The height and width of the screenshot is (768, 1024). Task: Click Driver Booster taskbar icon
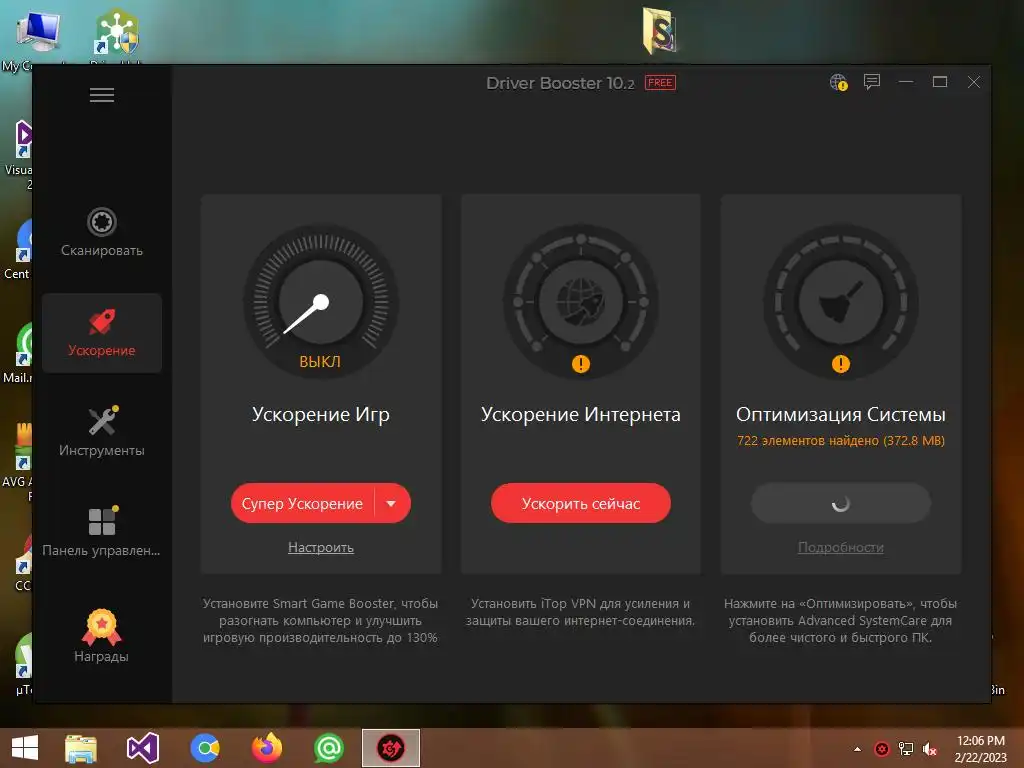pyautogui.click(x=391, y=748)
